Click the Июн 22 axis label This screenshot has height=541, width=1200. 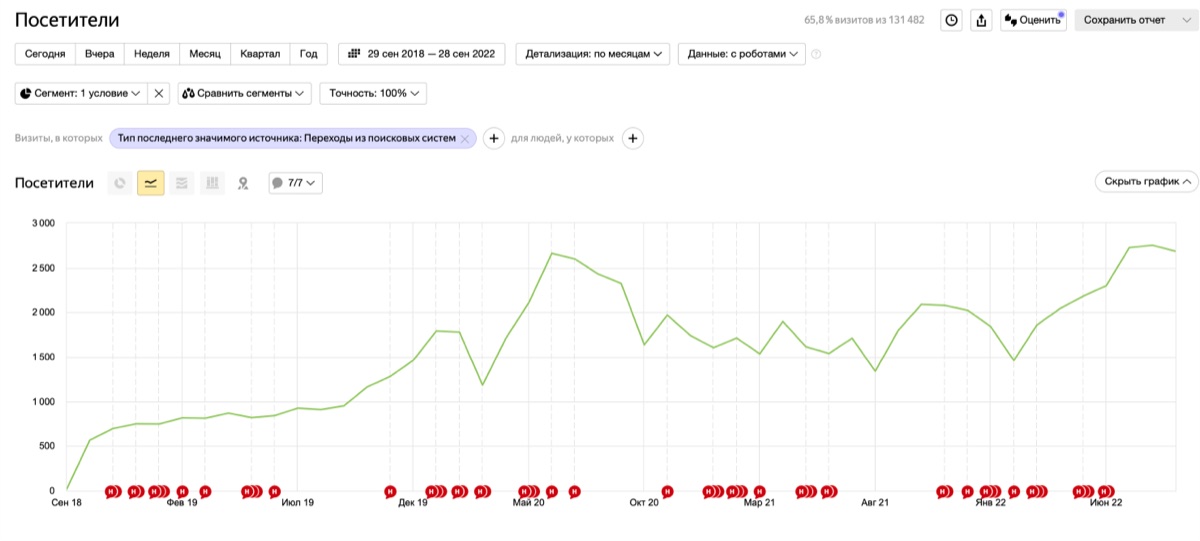pyautogui.click(x=1106, y=503)
